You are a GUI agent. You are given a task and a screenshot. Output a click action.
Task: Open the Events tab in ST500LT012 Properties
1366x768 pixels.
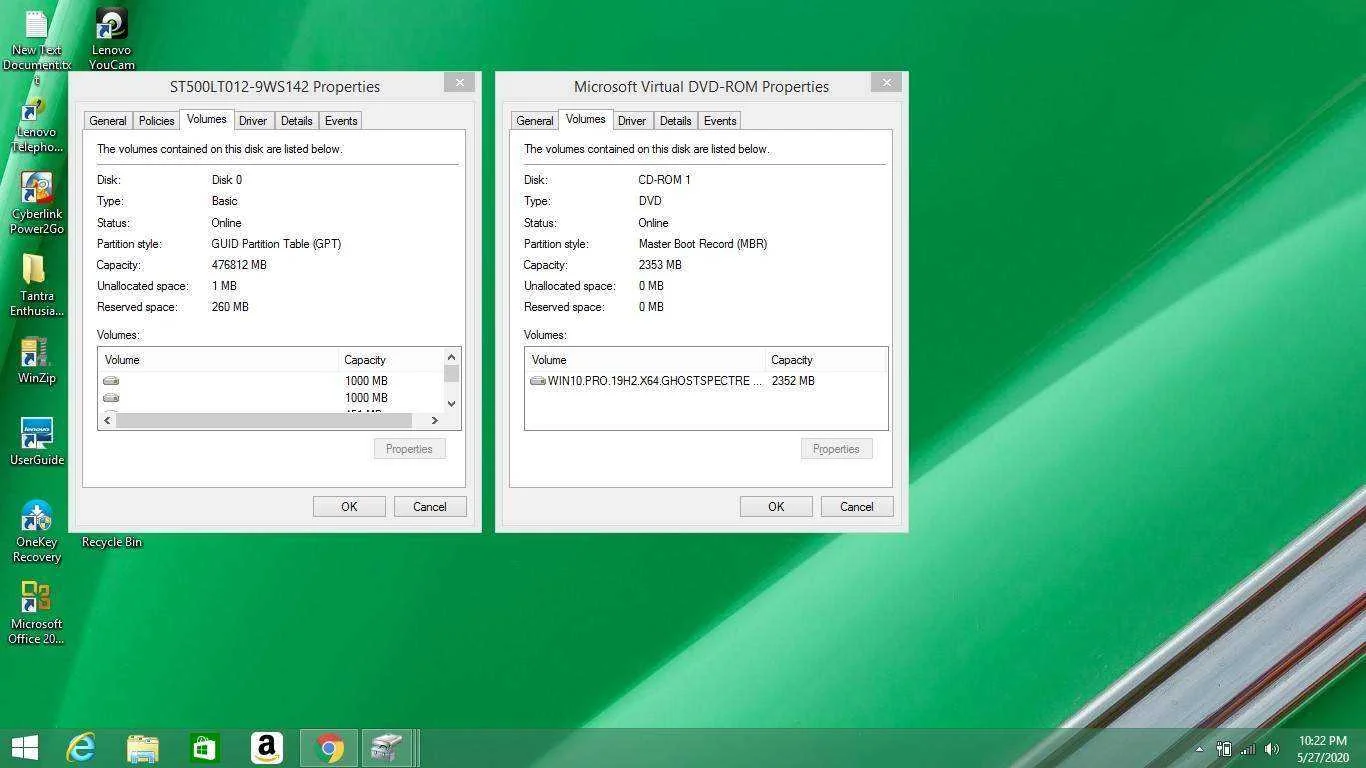[341, 121]
